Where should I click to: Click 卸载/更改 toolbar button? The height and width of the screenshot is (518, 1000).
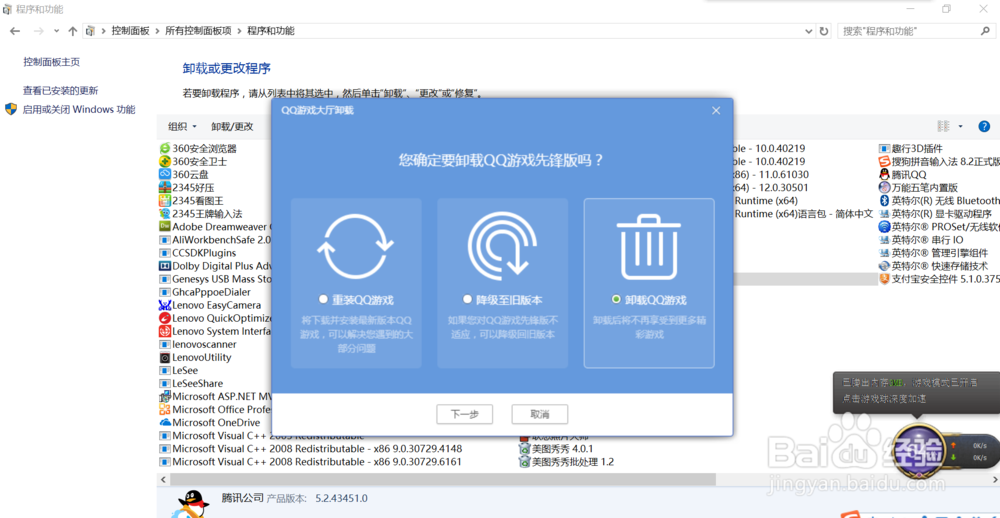pyautogui.click(x=232, y=126)
